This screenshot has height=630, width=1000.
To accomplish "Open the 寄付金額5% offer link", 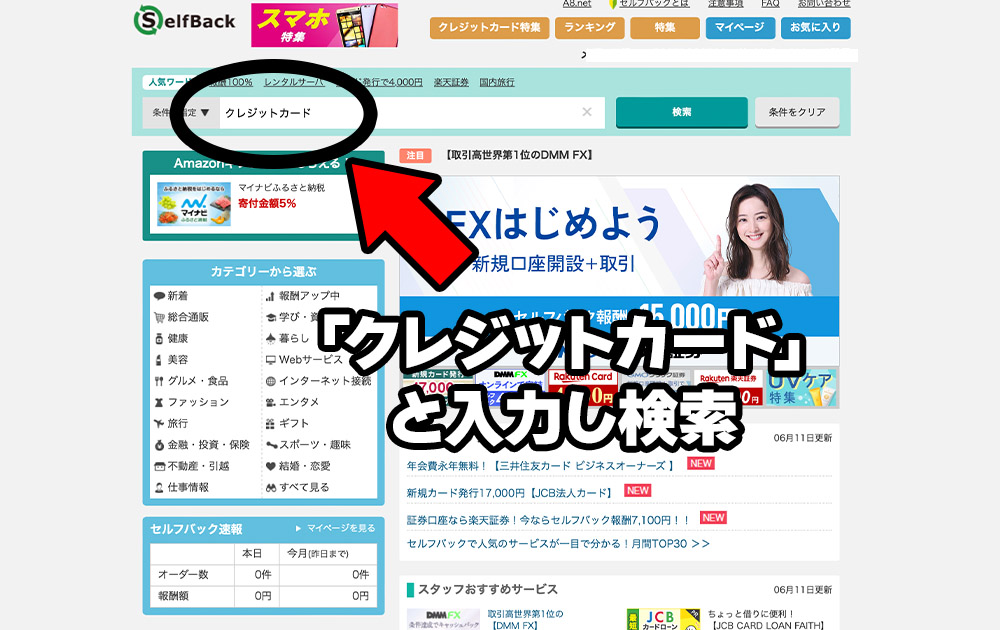I will [267, 203].
